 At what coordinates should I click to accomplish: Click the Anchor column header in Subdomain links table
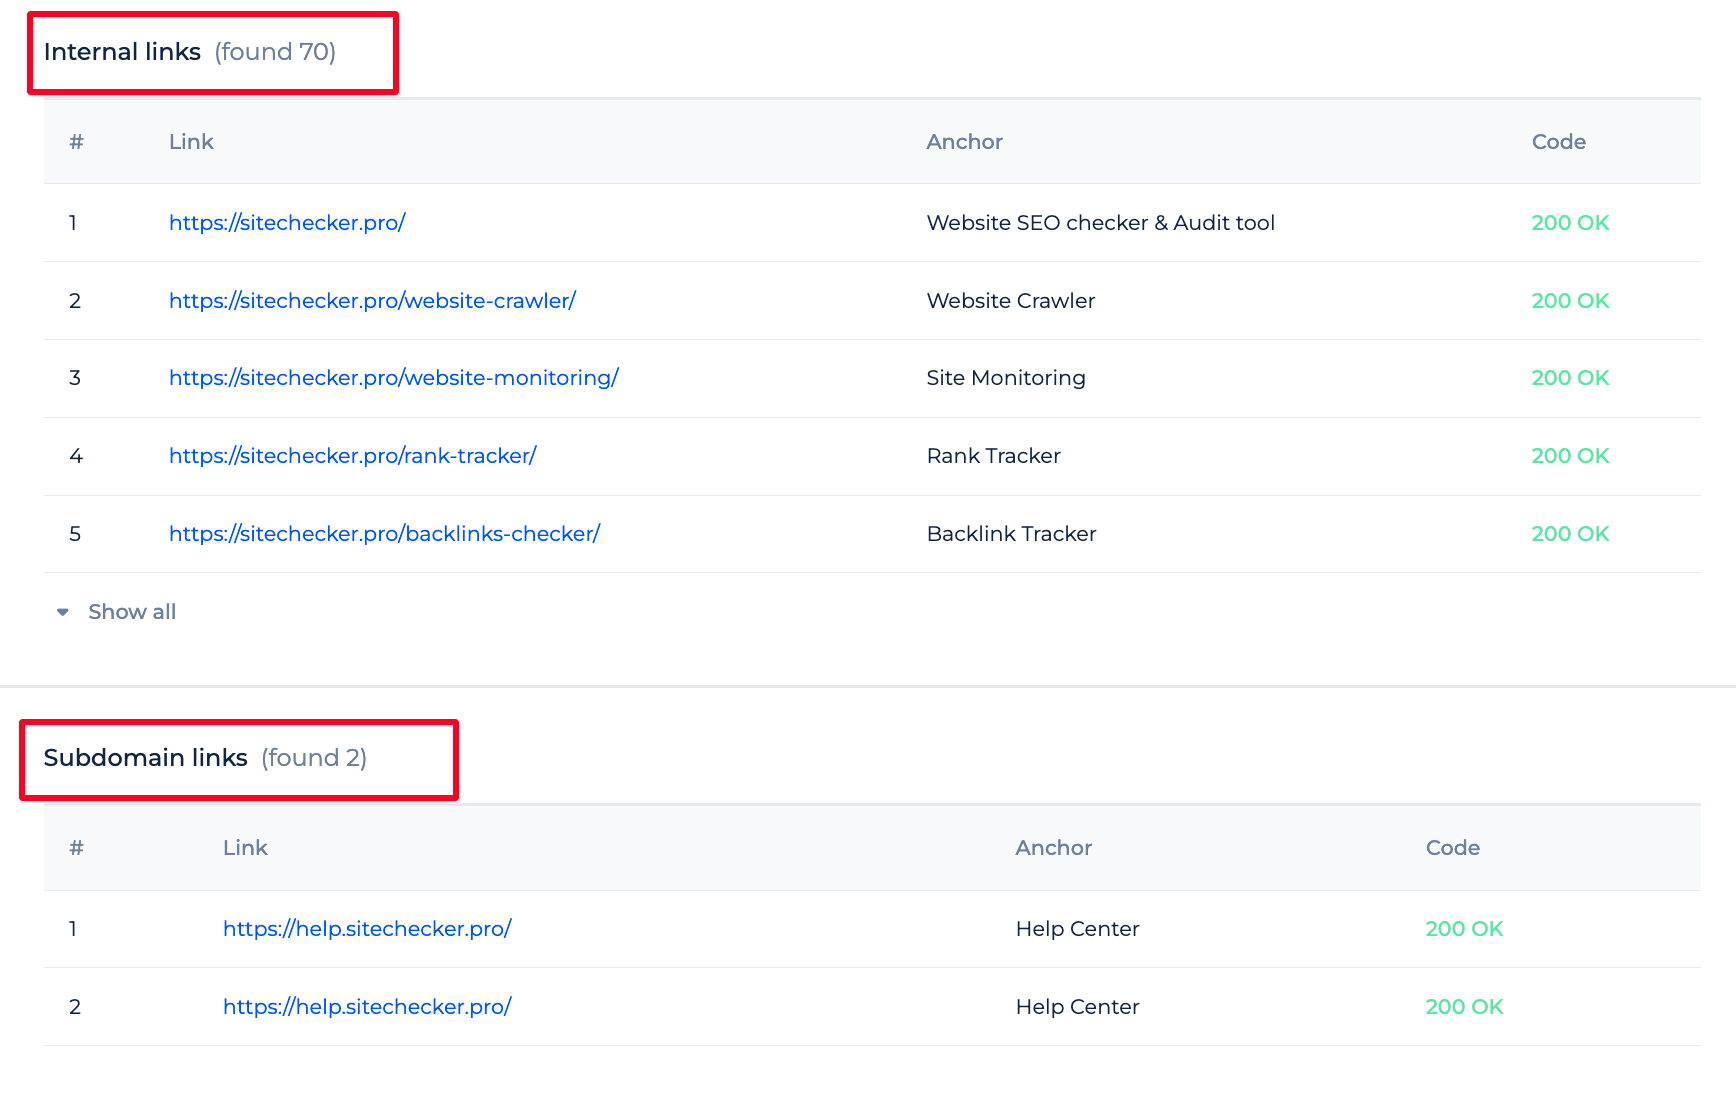(1053, 848)
